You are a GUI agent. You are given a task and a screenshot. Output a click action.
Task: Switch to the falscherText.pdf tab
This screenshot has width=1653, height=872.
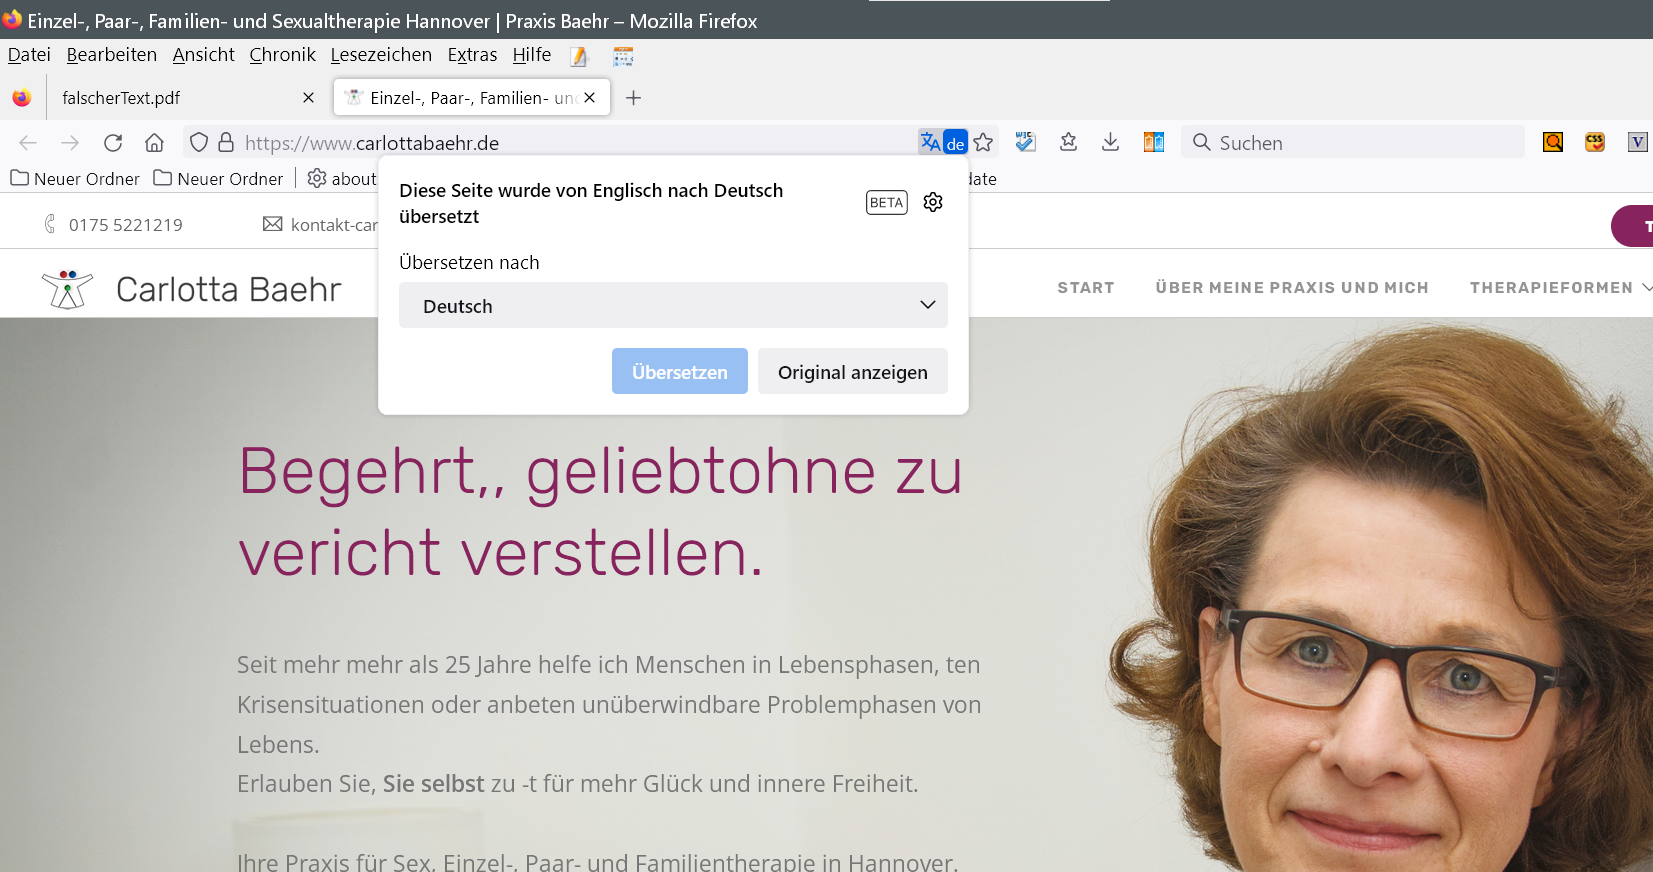[x=170, y=98]
